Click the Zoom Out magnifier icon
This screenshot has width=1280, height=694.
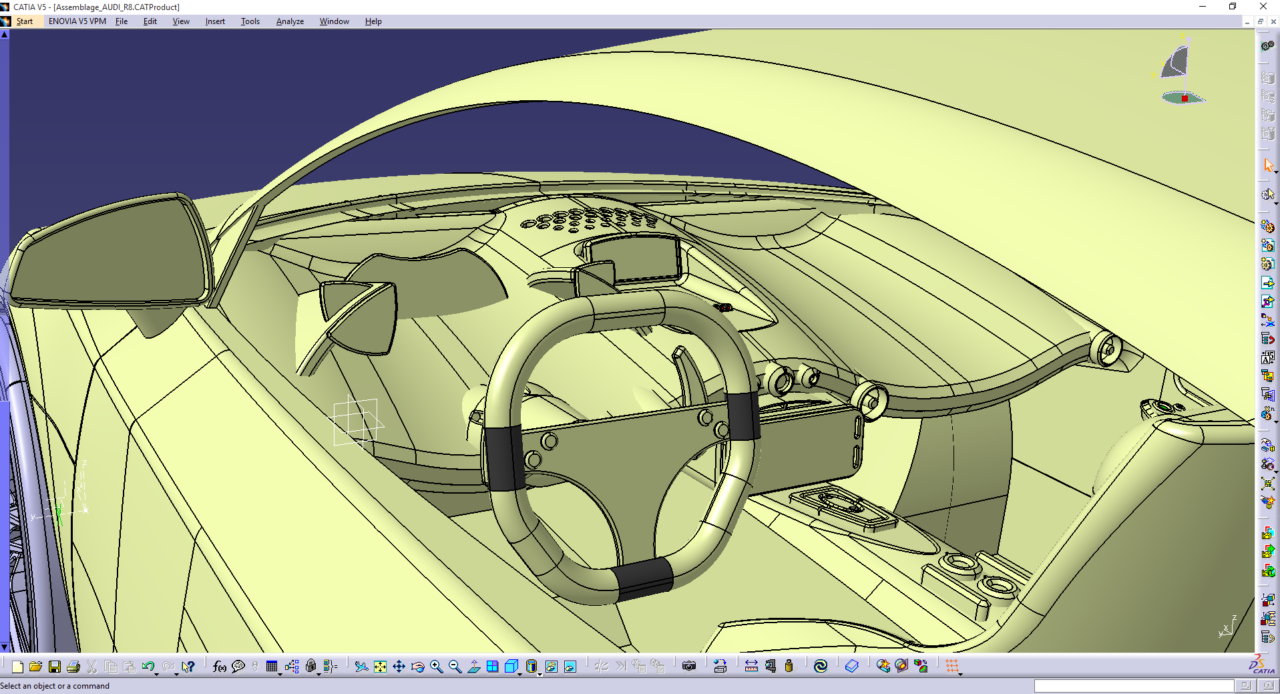[455, 666]
